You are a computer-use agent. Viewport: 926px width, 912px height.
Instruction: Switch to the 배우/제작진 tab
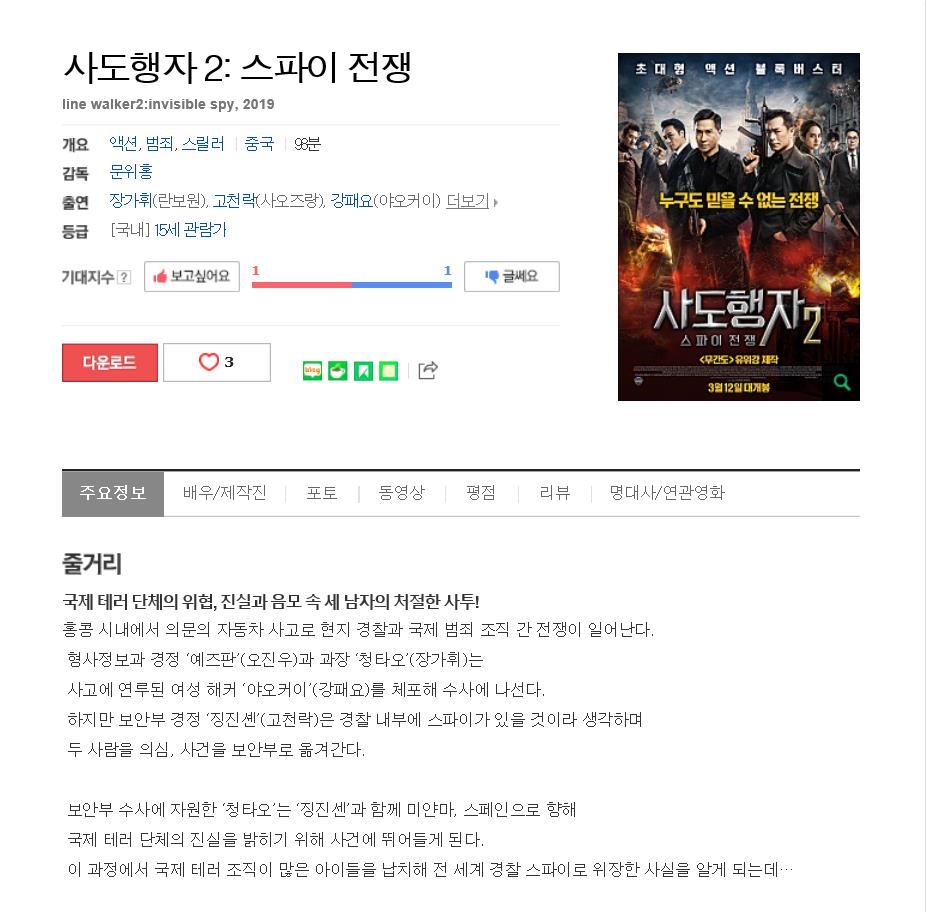(x=224, y=493)
